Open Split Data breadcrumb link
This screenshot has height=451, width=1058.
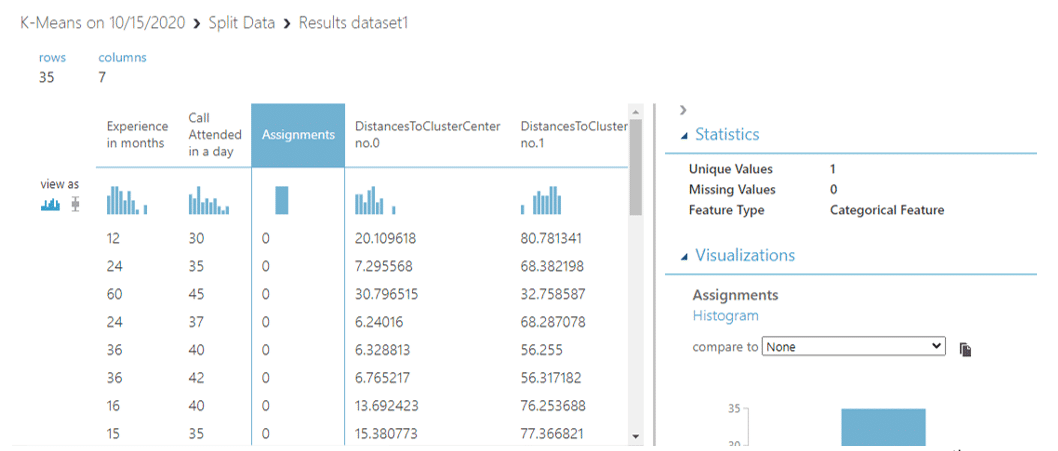(241, 22)
